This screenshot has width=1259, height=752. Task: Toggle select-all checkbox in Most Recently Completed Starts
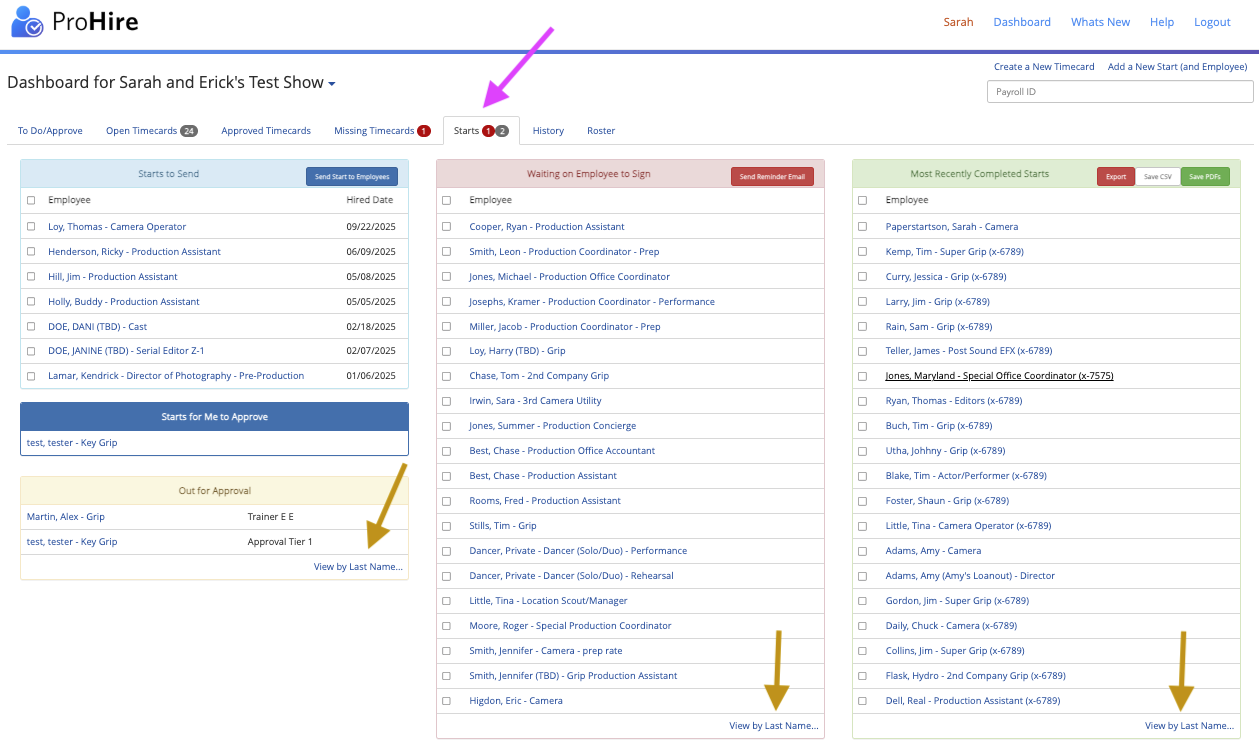[x=863, y=201]
